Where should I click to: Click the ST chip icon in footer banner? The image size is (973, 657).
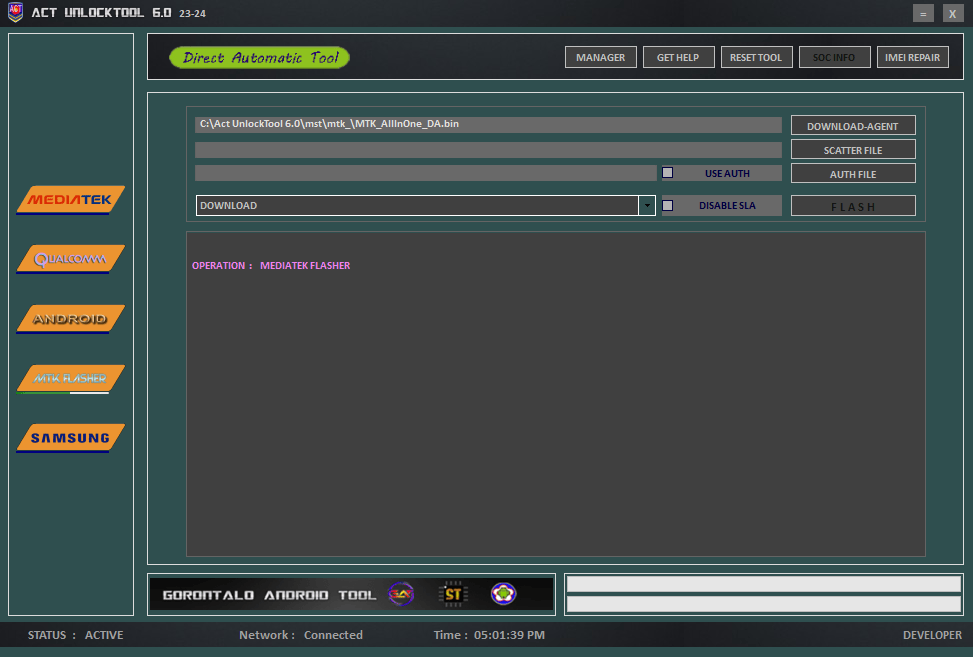point(451,593)
